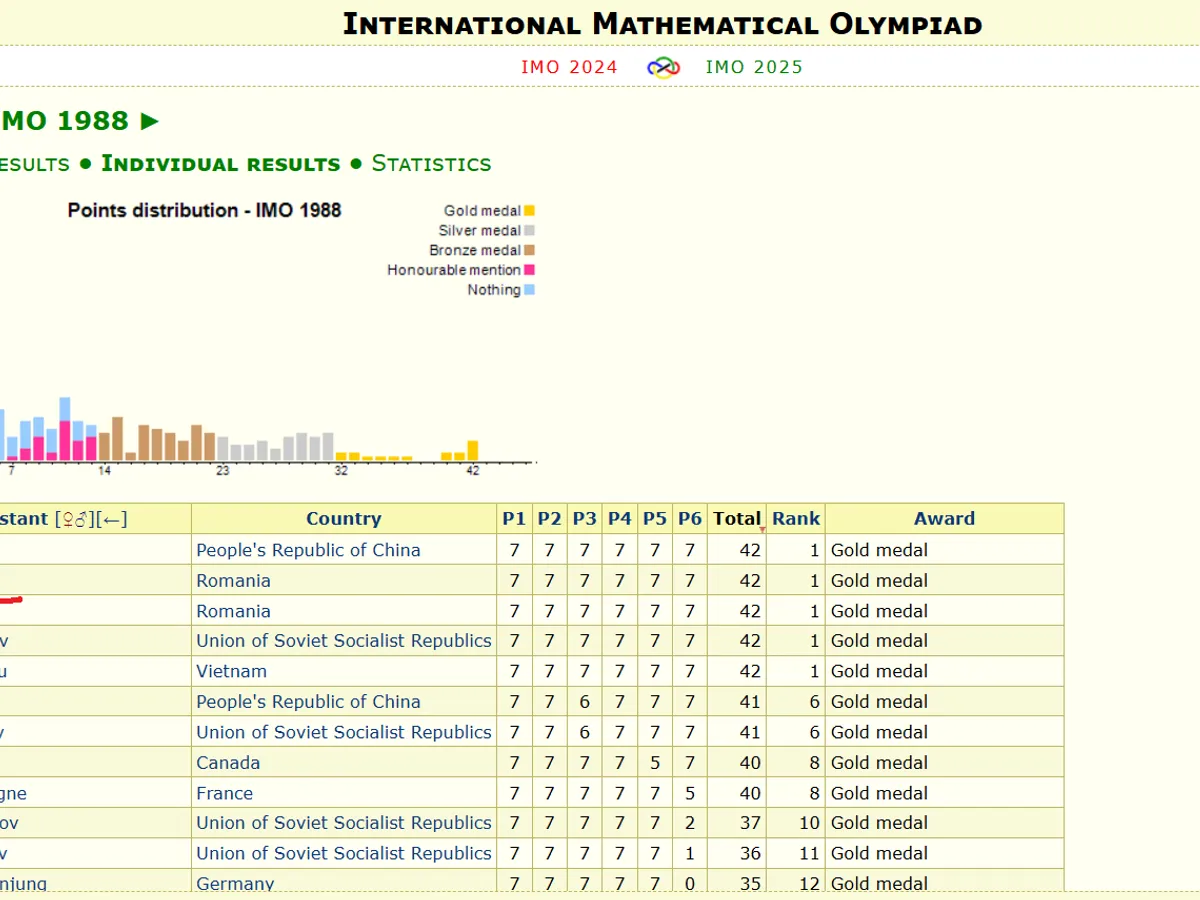This screenshot has width=1200, height=900.
Task: Go to next year using ► arrow
Action: [x=150, y=121]
